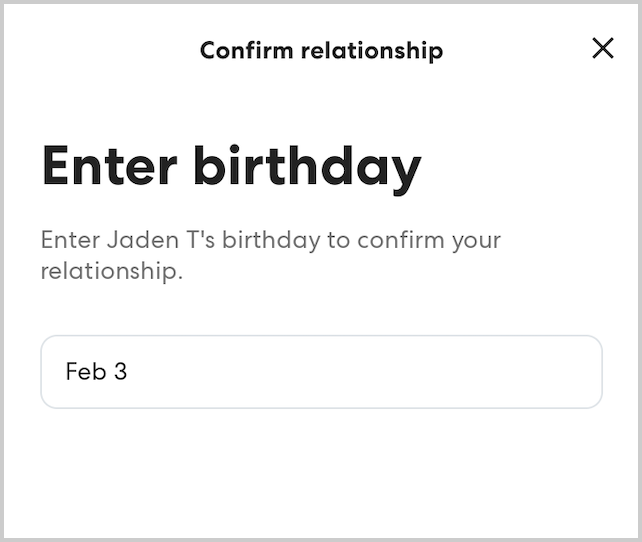Click the X icon at top right
Viewport: 642px width, 542px height.
pyautogui.click(x=603, y=48)
